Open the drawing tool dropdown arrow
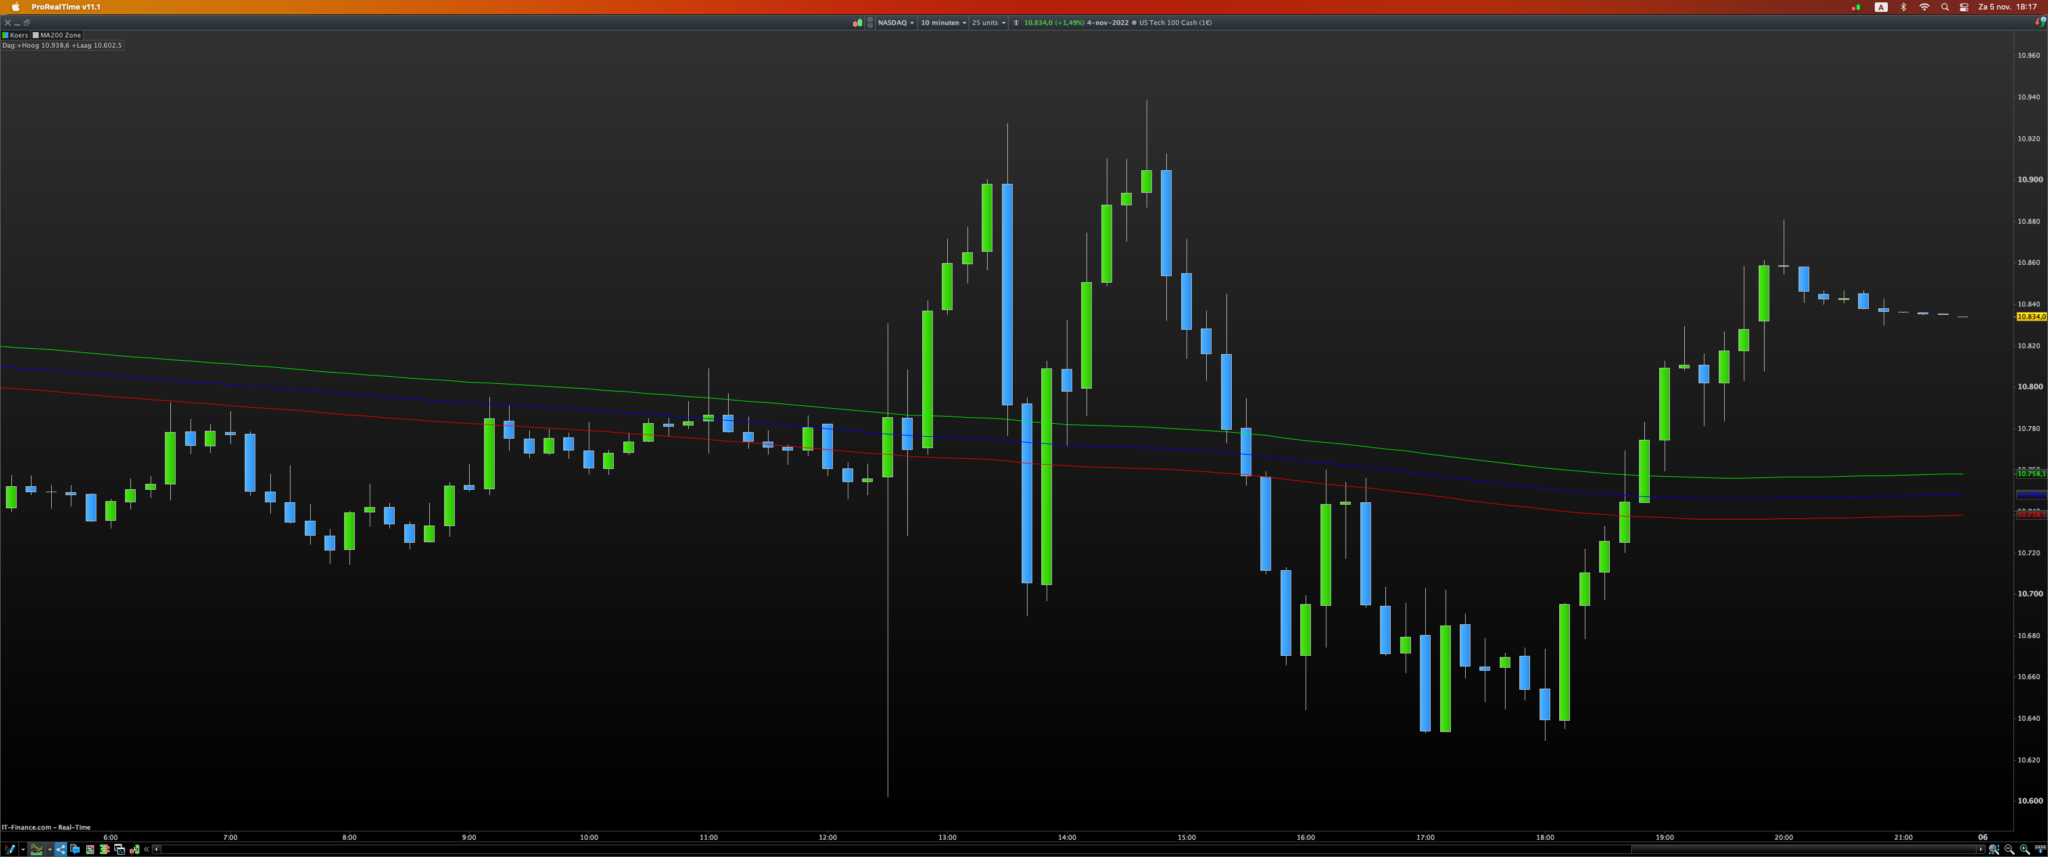The height and width of the screenshot is (857, 2048). (23, 849)
